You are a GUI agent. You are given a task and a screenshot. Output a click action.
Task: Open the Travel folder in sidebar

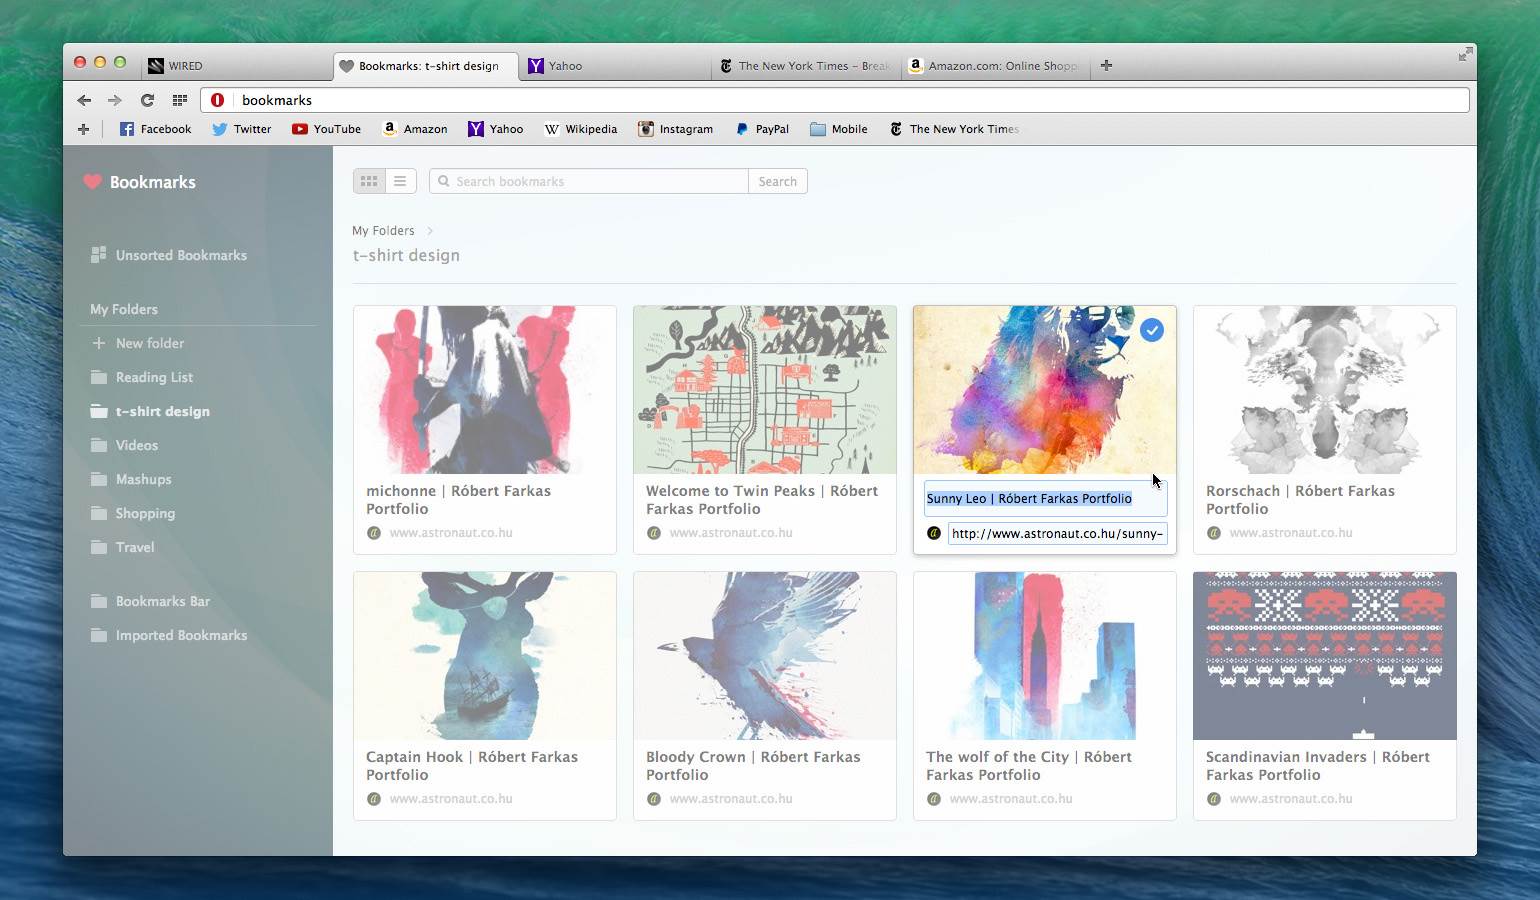click(135, 547)
